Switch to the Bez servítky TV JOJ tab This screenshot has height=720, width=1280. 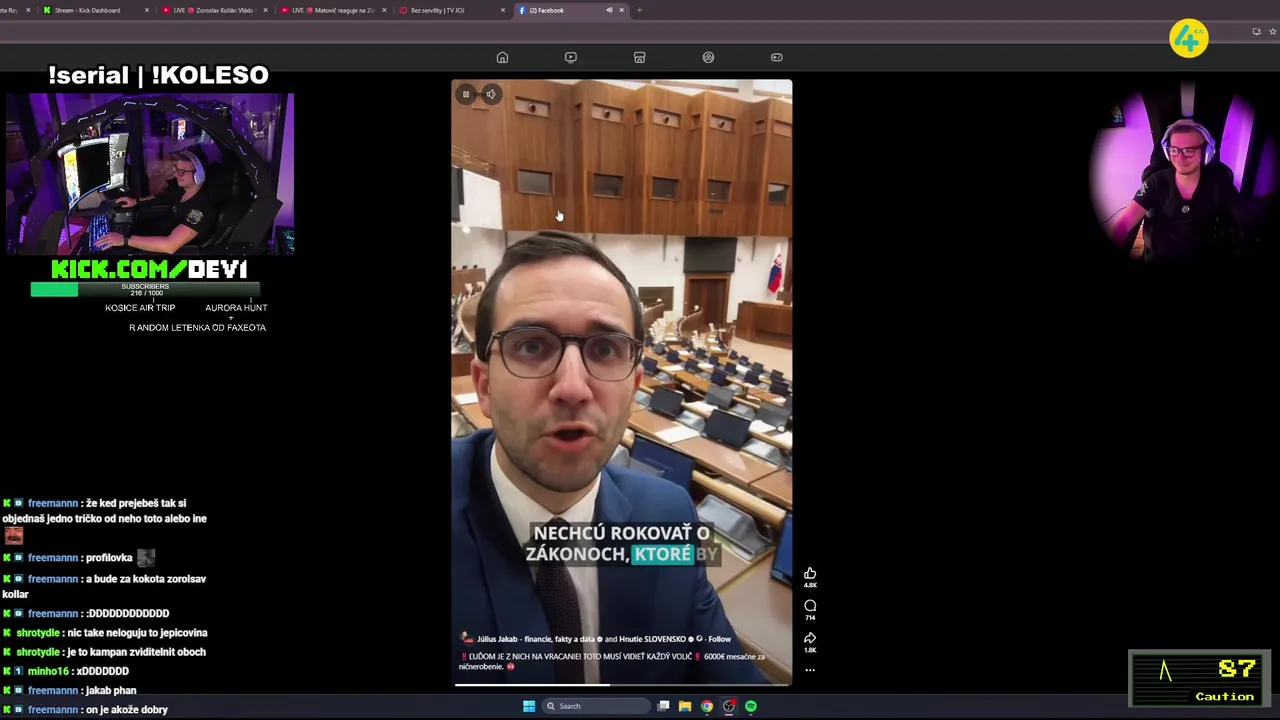coord(452,10)
